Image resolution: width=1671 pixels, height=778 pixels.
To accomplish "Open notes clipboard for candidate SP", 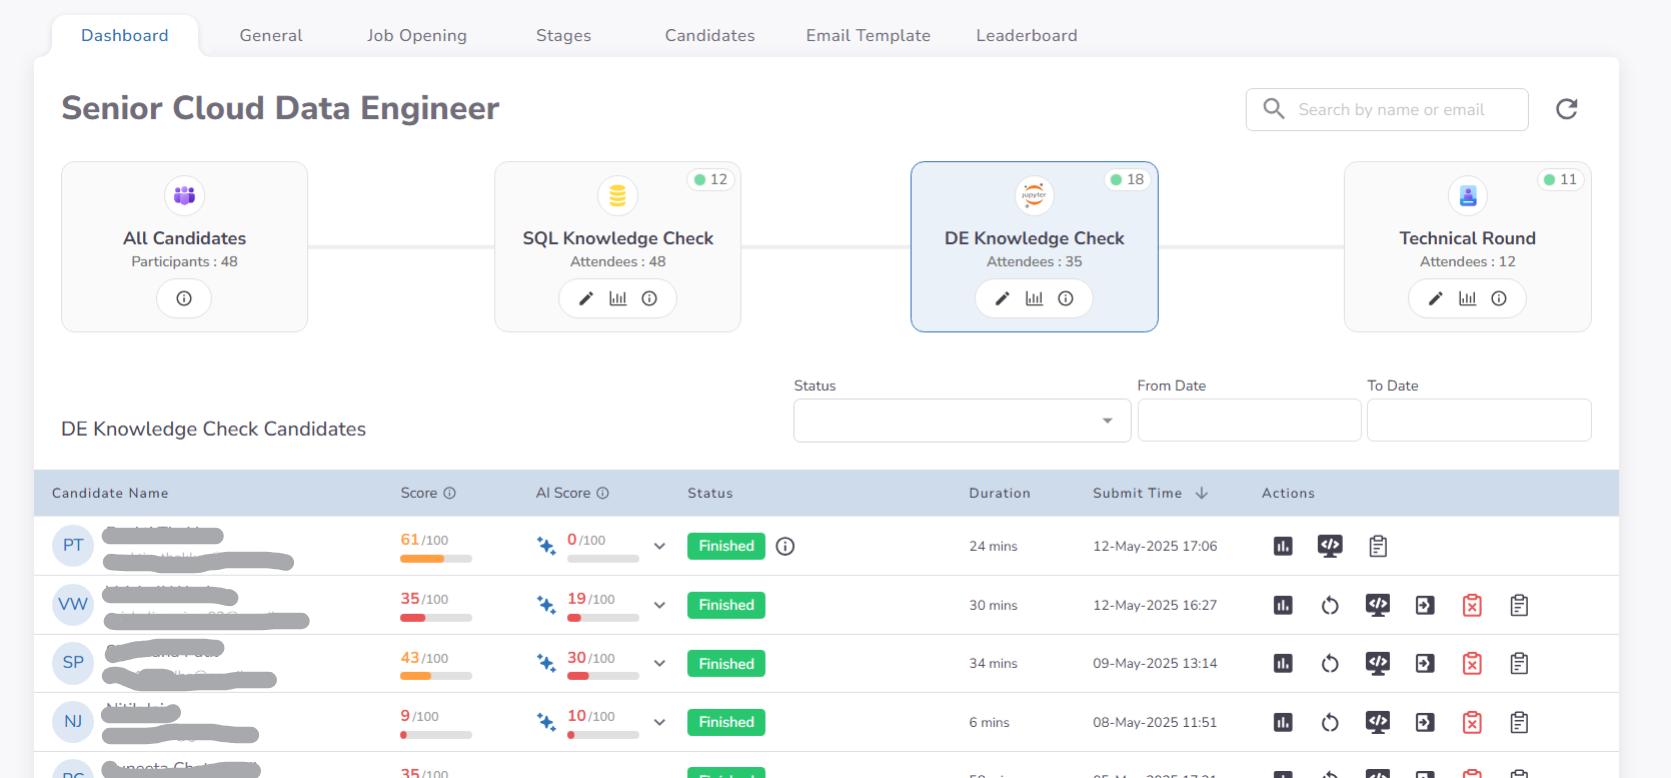I will tap(1519, 663).
